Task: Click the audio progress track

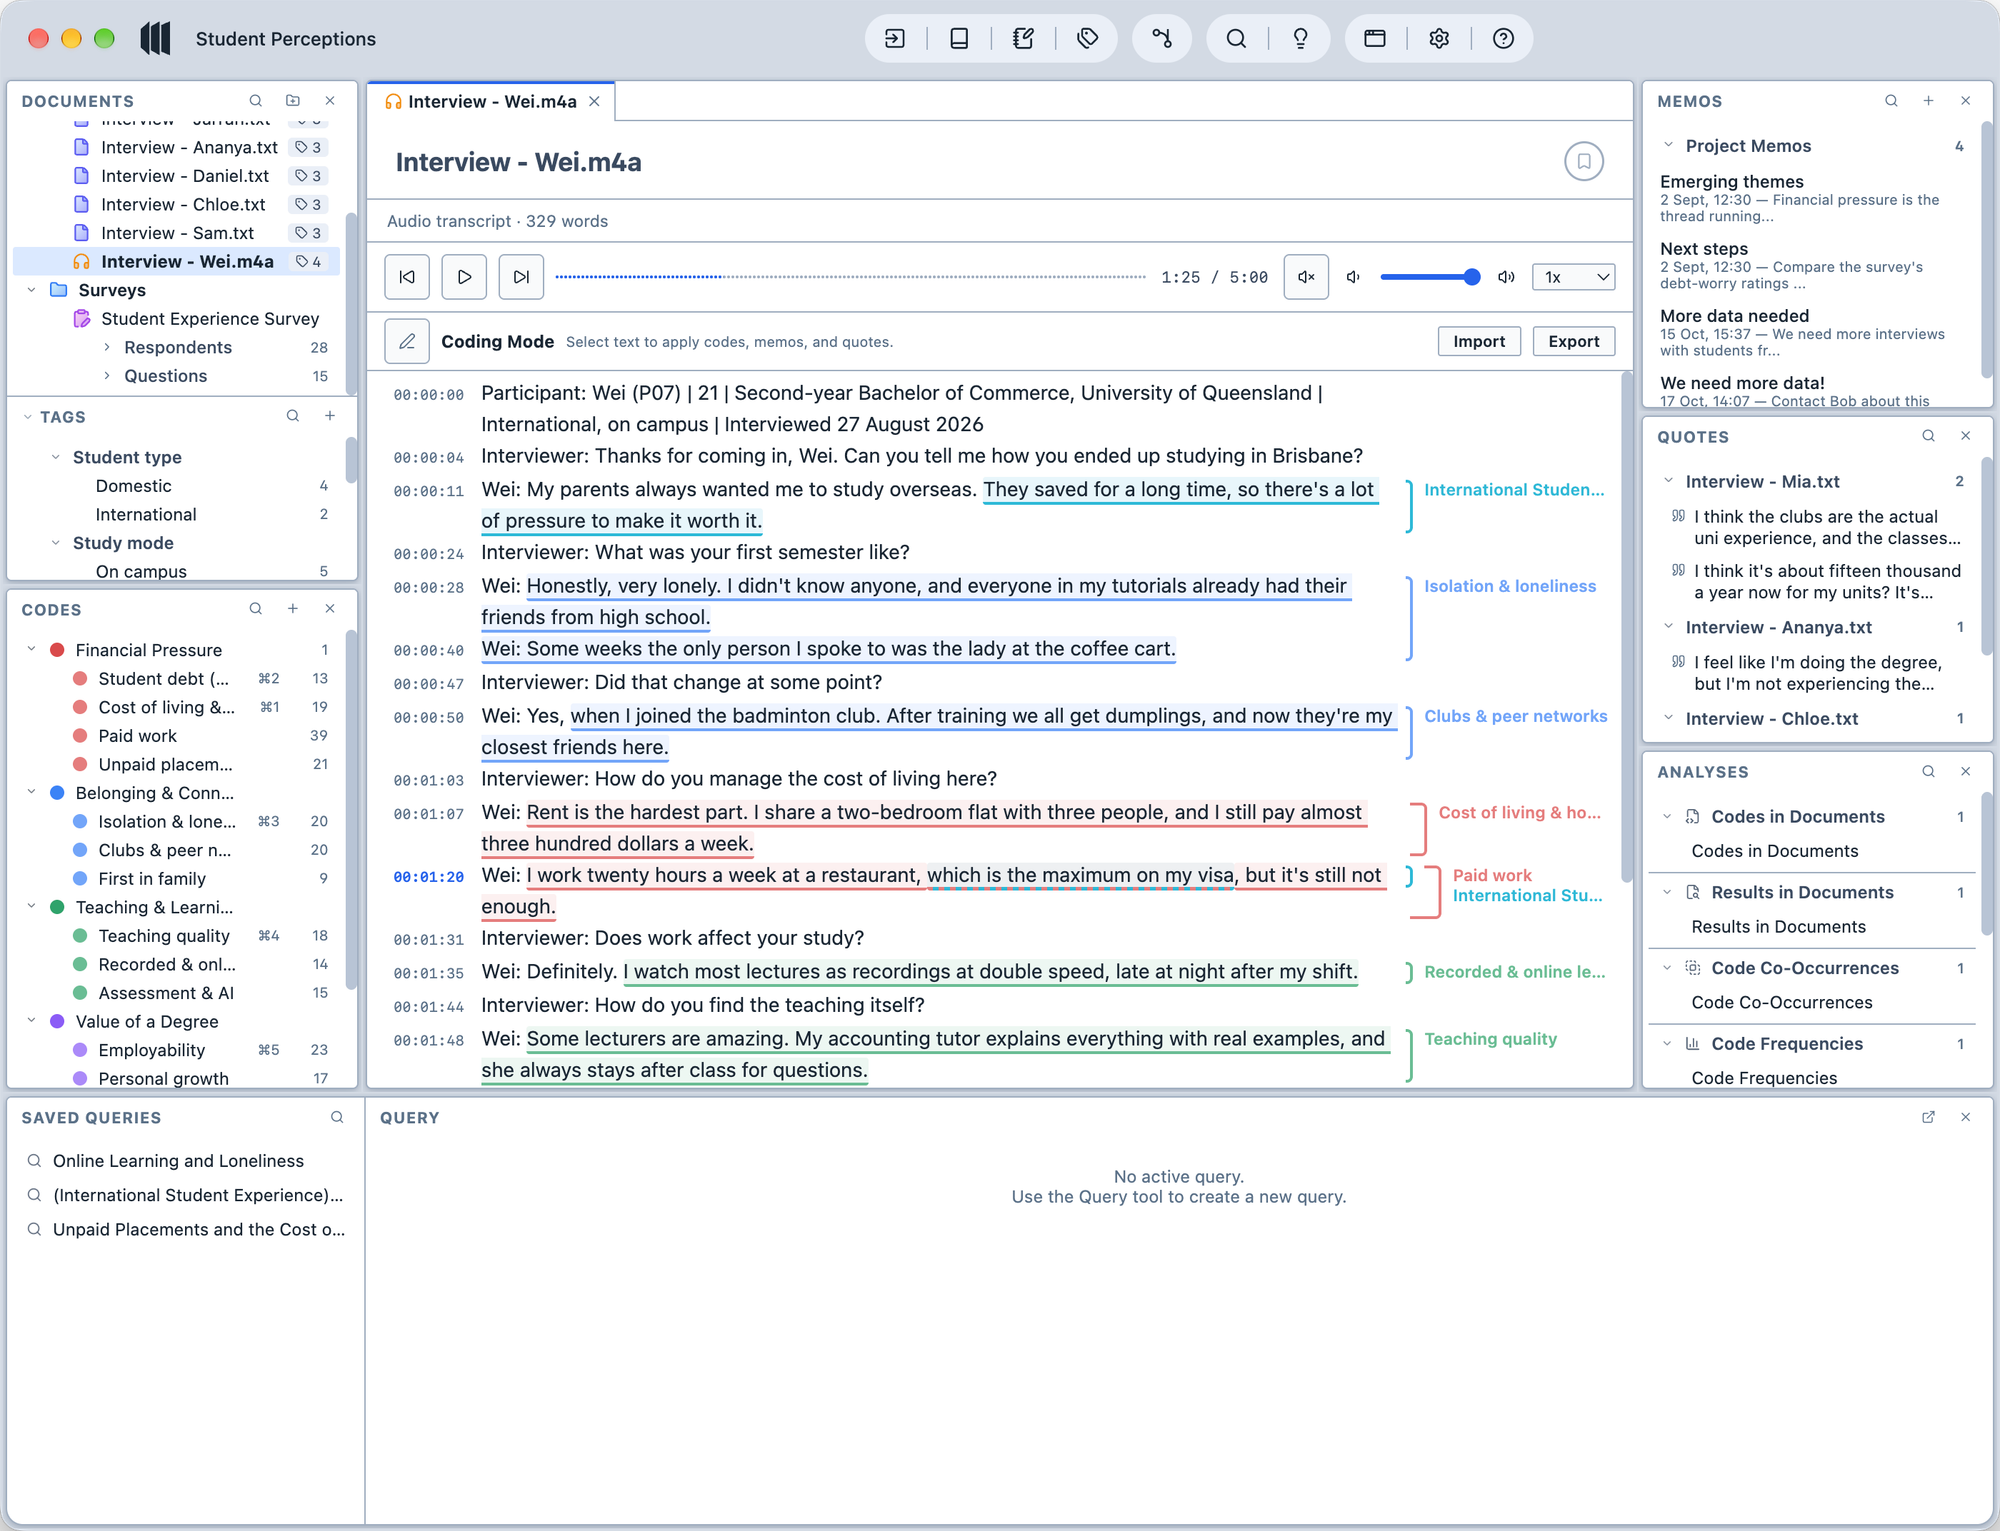Action: (850, 277)
